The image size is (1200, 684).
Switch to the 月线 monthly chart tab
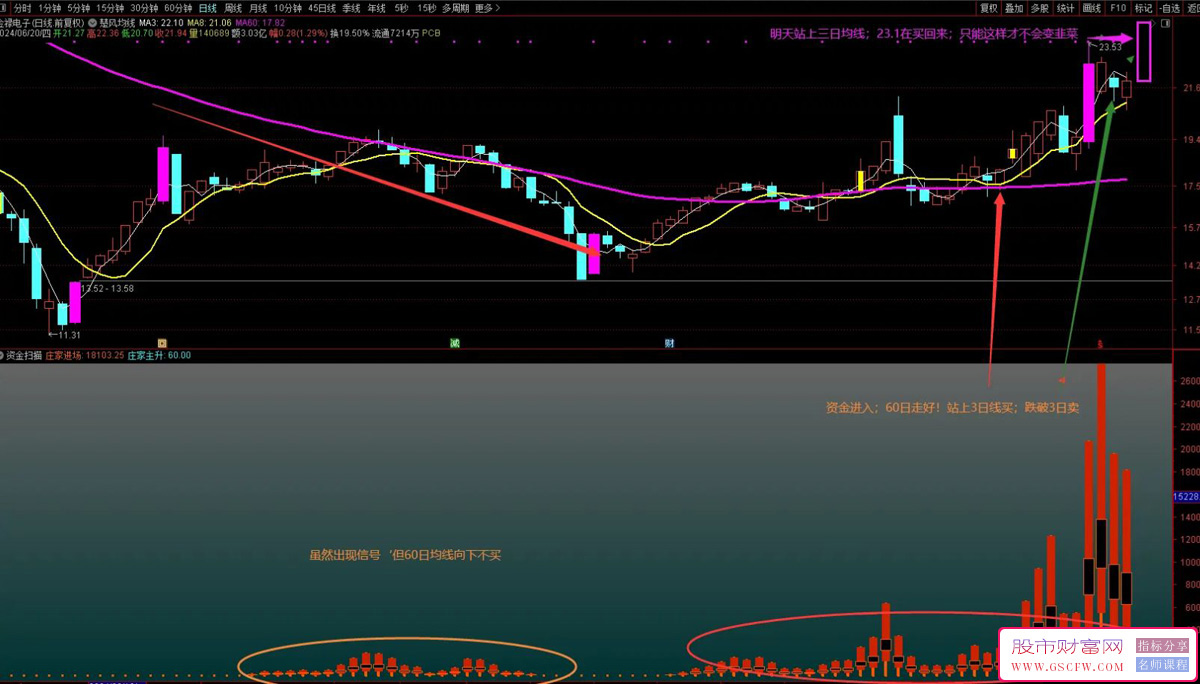[258, 8]
